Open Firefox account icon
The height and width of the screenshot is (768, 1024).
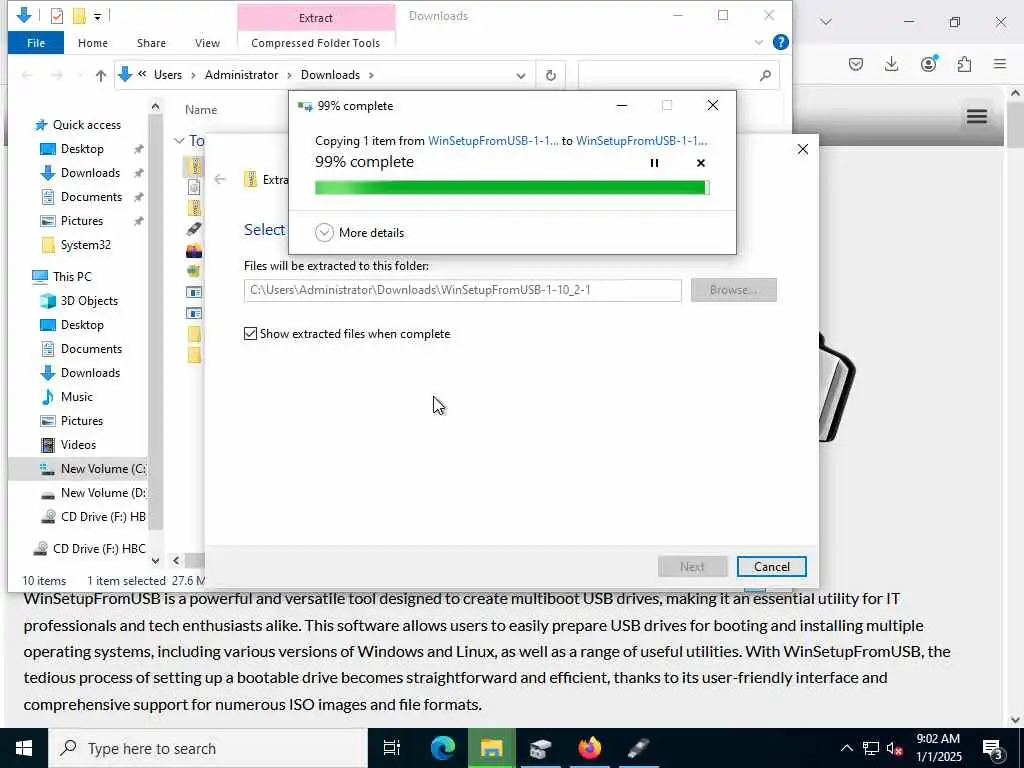coord(928,64)
